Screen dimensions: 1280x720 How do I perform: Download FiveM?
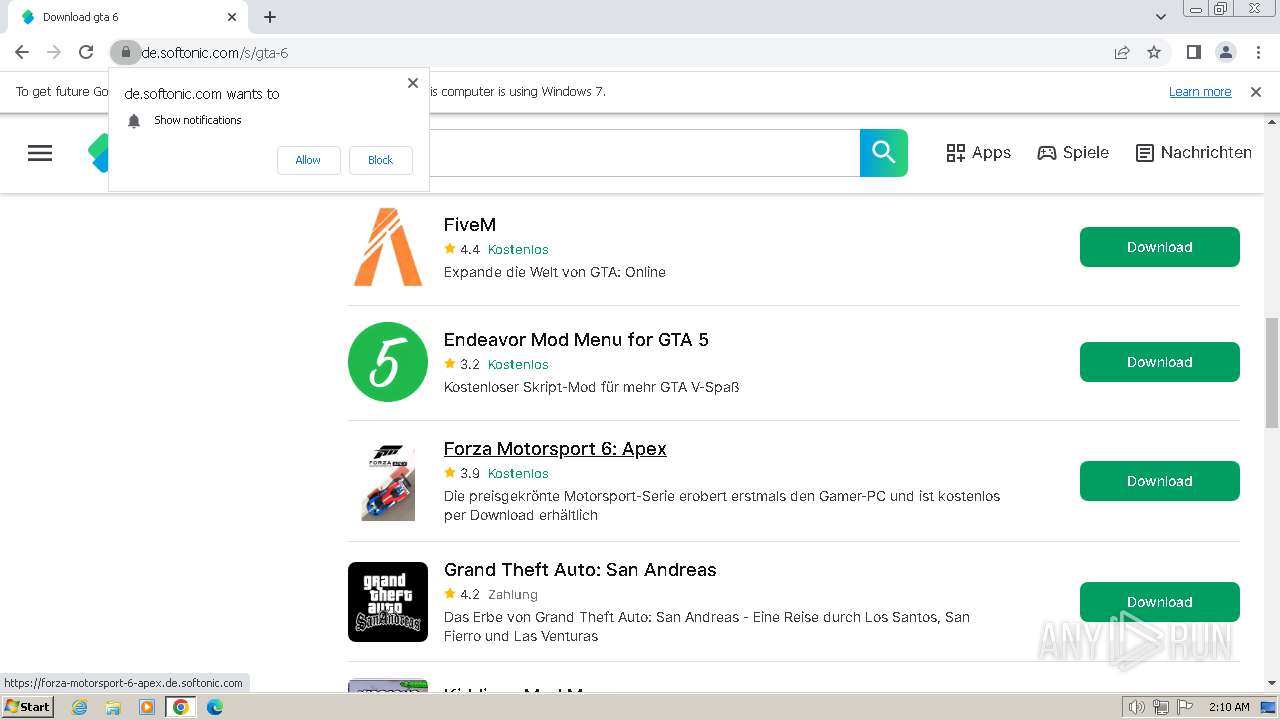click(x=1160, y=247)
